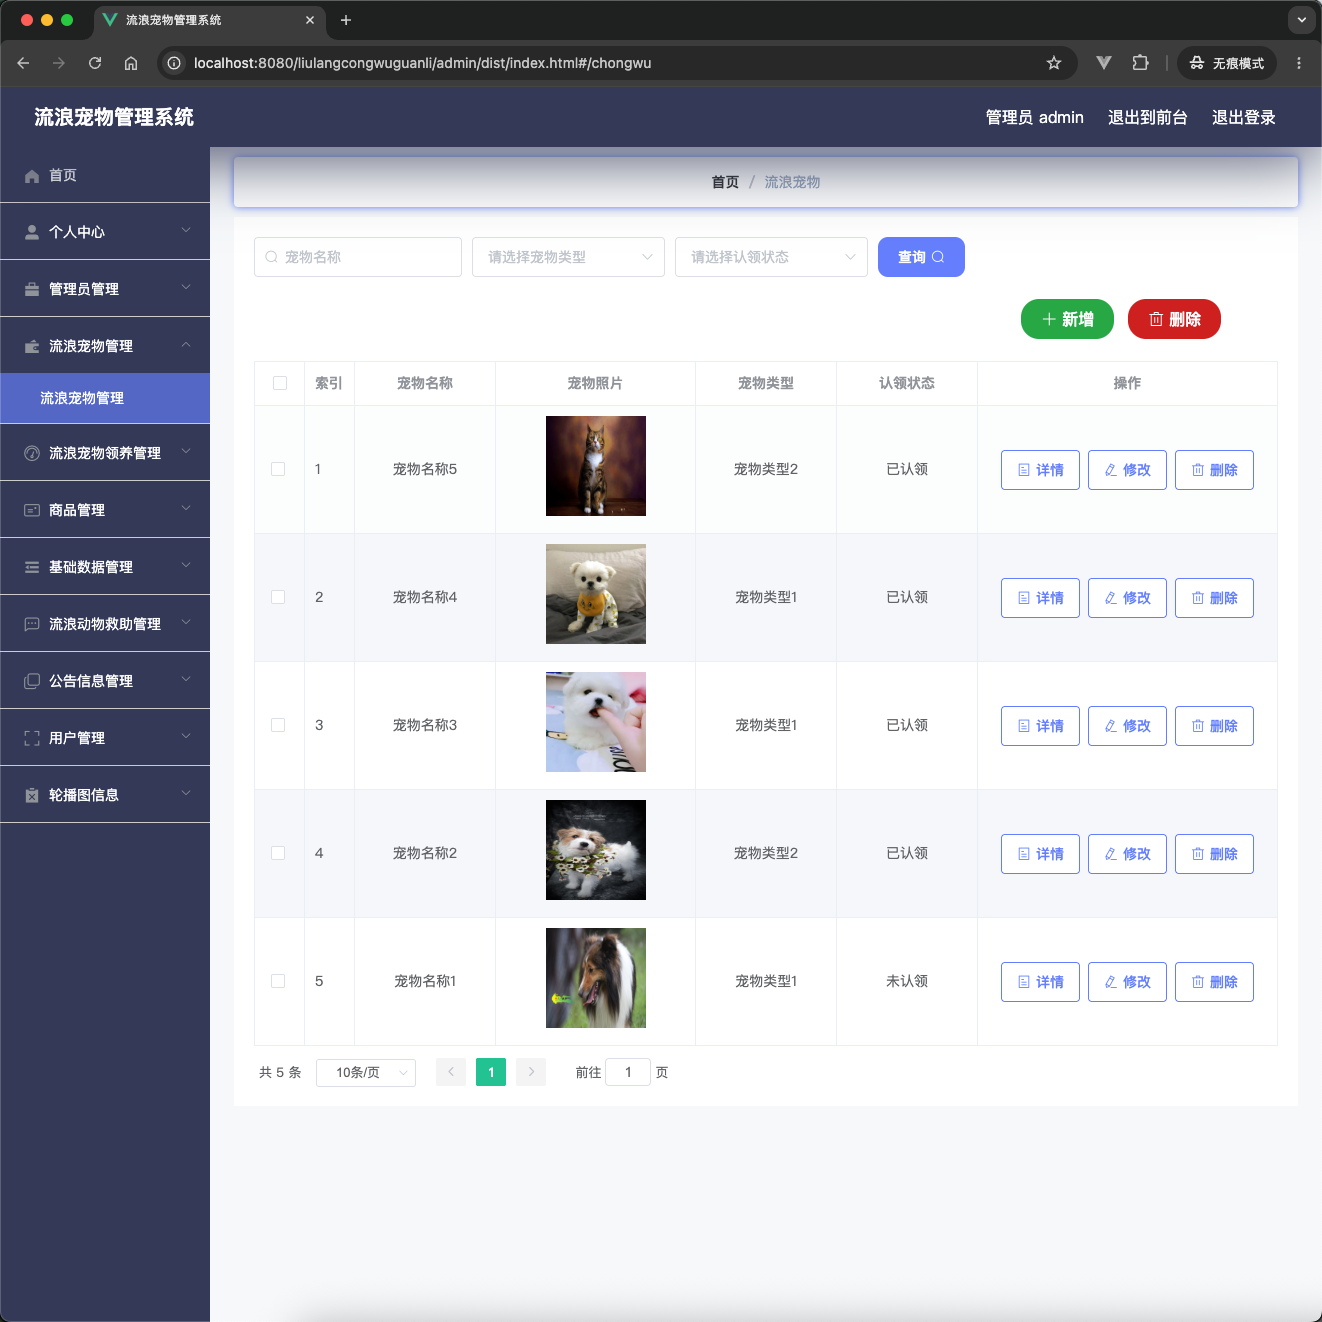Go to previous page arrow in pagination
This screenshot has height=1322, width=1322.
pos(451,1072)
